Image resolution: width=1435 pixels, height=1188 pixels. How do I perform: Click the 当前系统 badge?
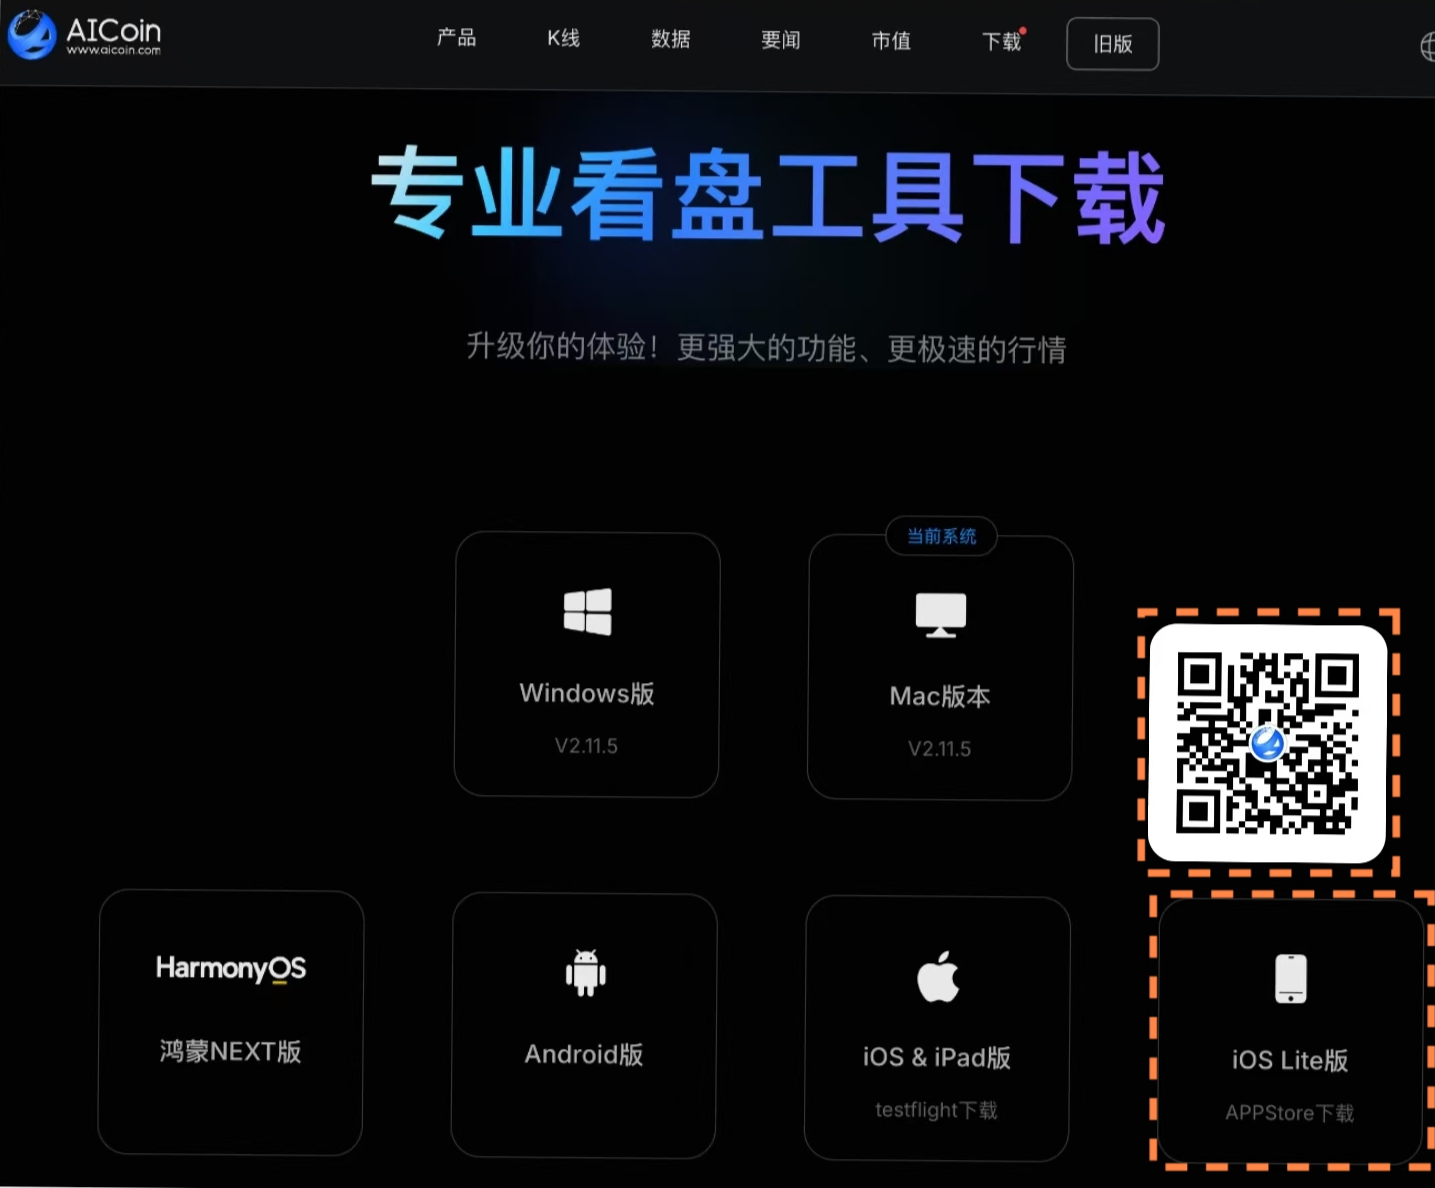(x=941, y=536)
